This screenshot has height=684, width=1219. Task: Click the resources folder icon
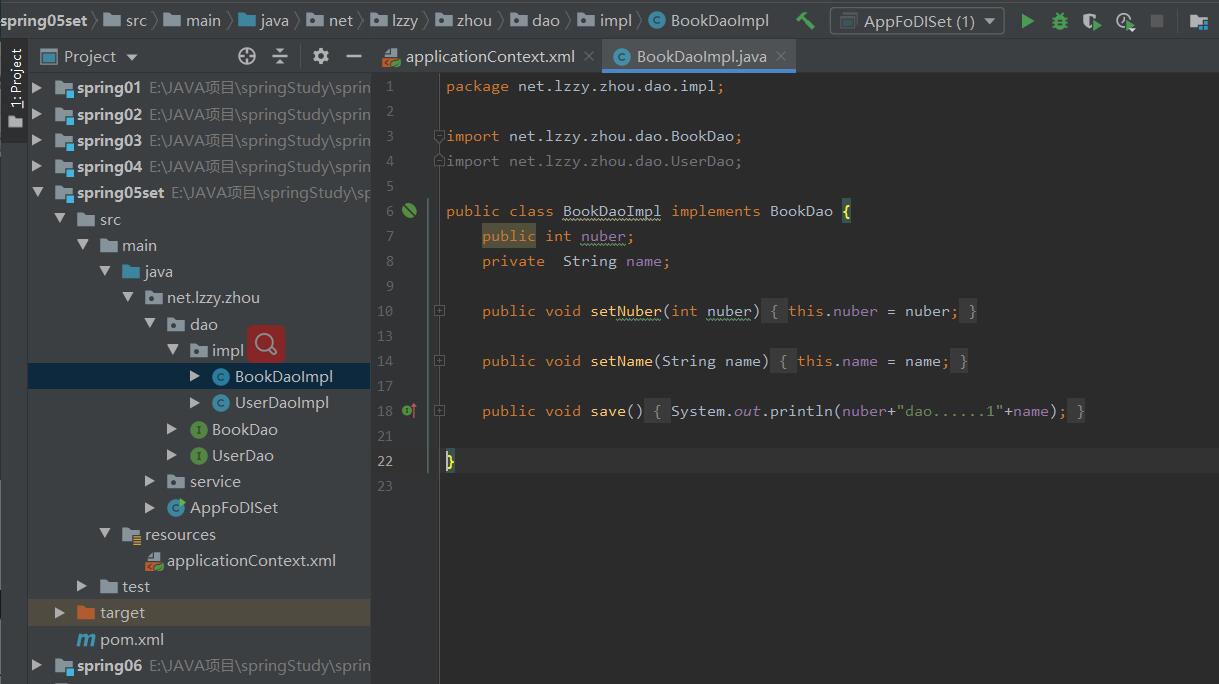click(131, 535)
